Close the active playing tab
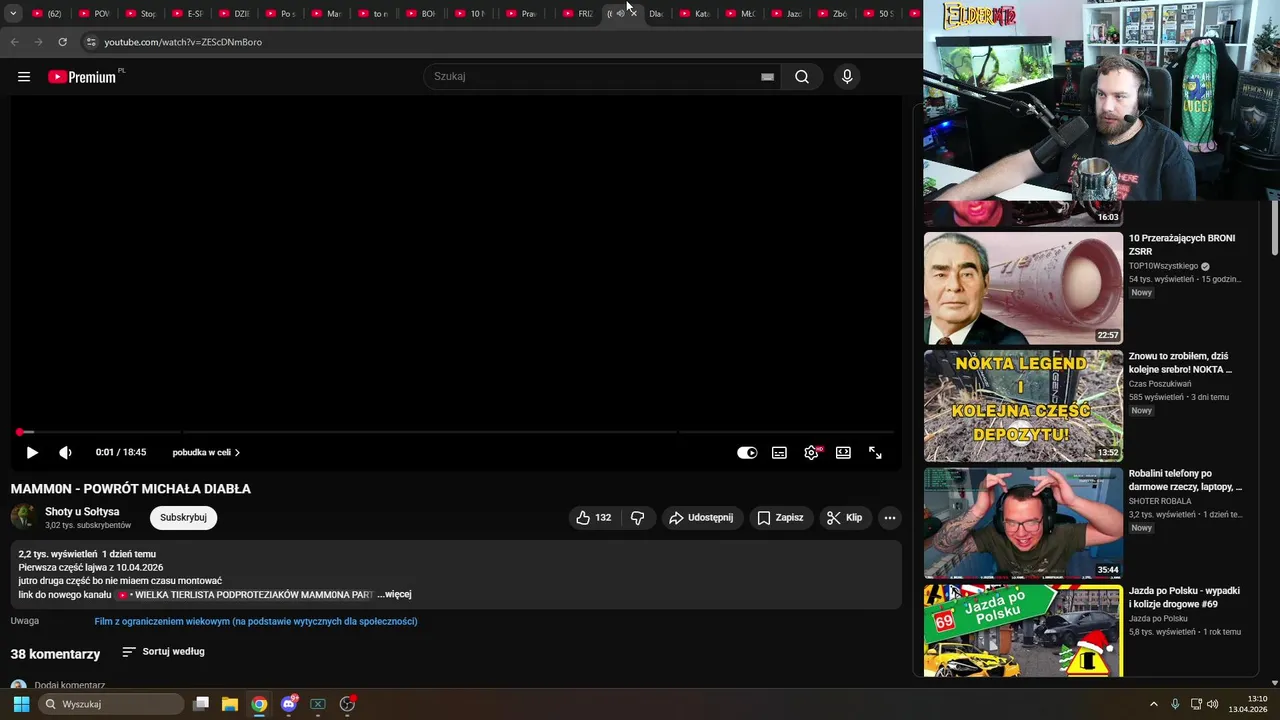Viewport: 1280px width, 720px height. tap(633, 14)
